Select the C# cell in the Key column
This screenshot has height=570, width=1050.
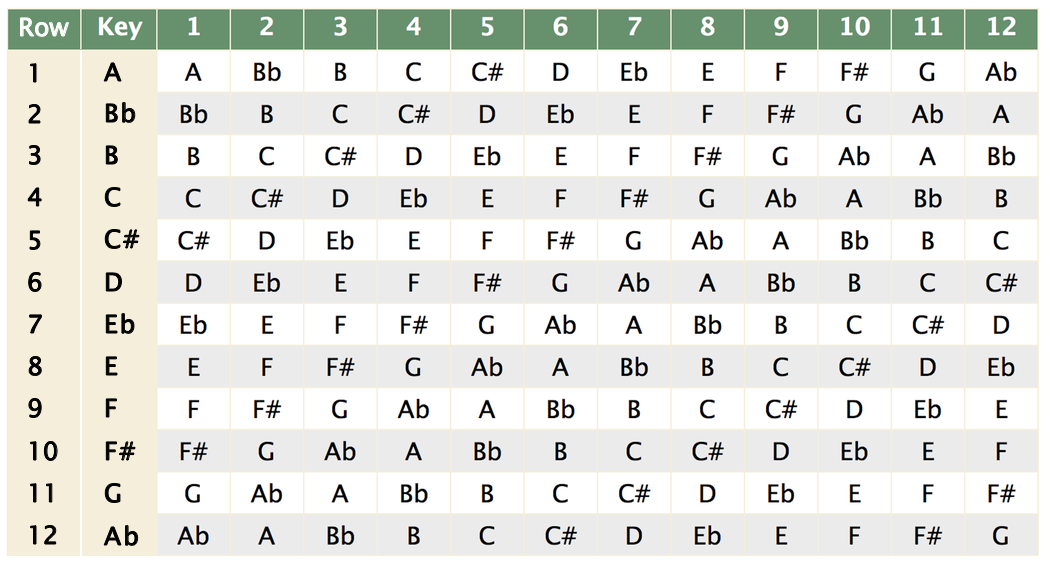119,241
